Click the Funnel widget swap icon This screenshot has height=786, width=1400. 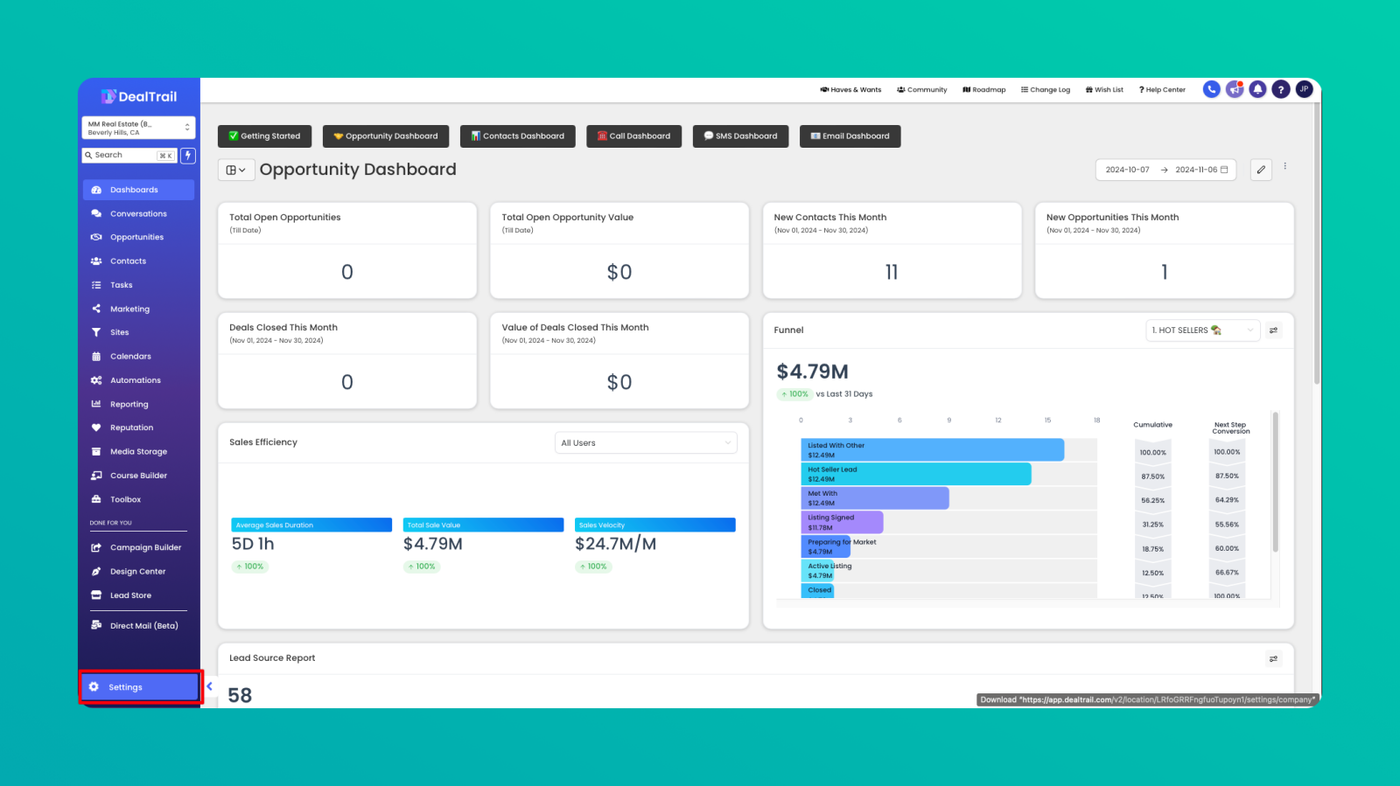(x=1273, y=330)
